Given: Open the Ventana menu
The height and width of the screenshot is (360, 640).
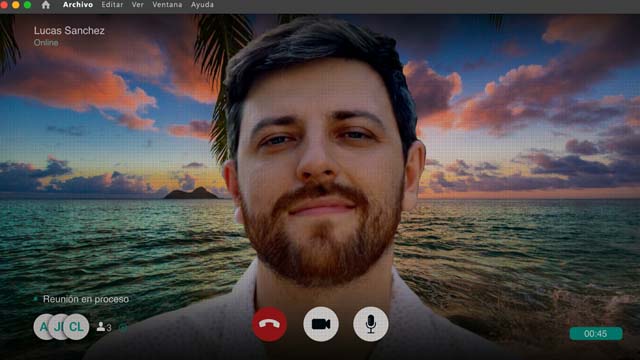Looking at the screenshot, I should click(x=167, y=5).
